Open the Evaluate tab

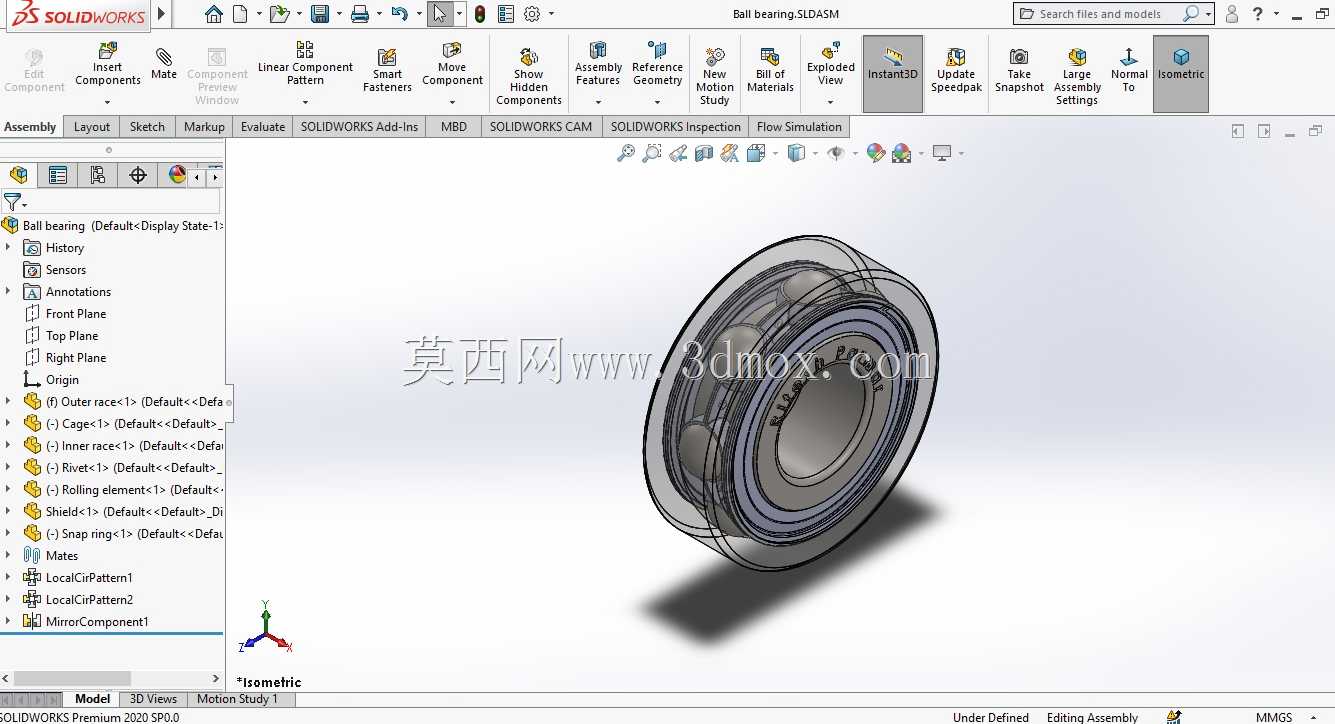[x=263, y=127]
